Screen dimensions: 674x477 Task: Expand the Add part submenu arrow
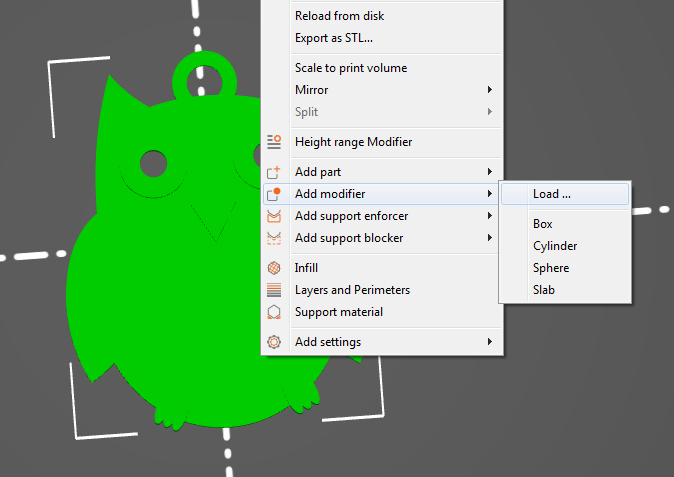tap(490, 171)
